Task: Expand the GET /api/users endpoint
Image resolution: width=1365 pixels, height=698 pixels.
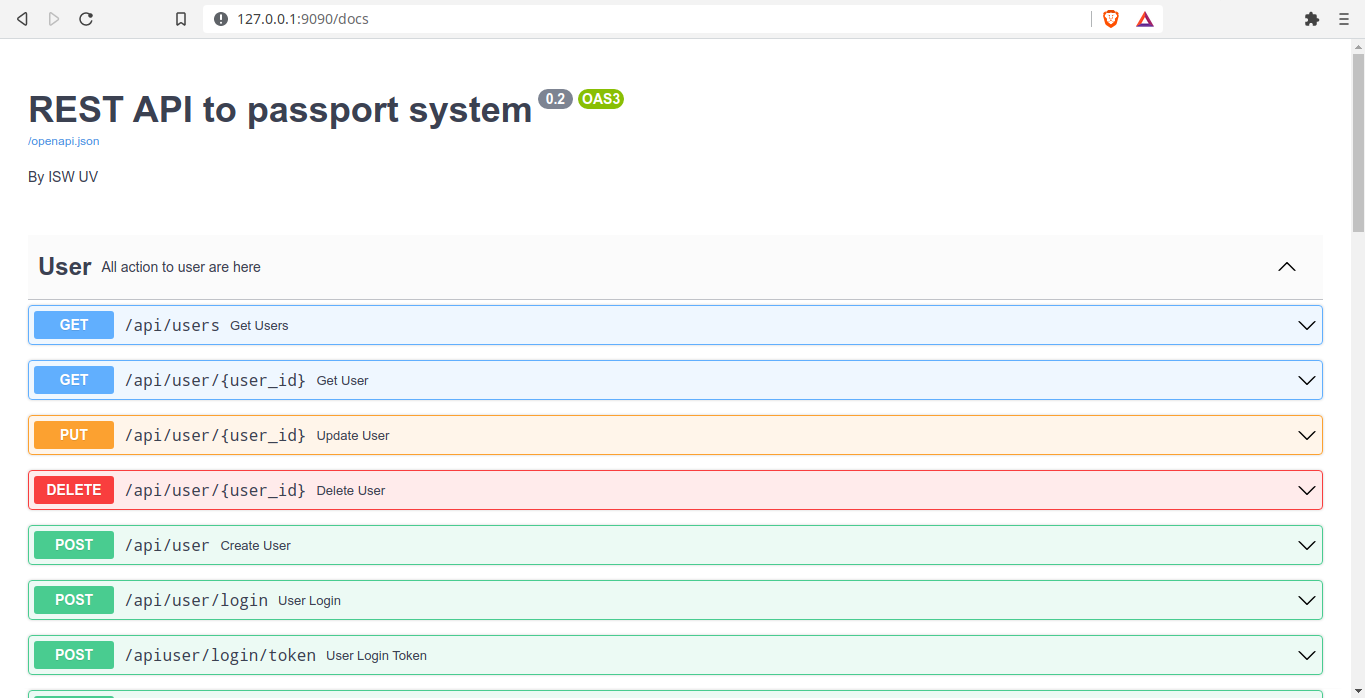Action: [1306, 324]
